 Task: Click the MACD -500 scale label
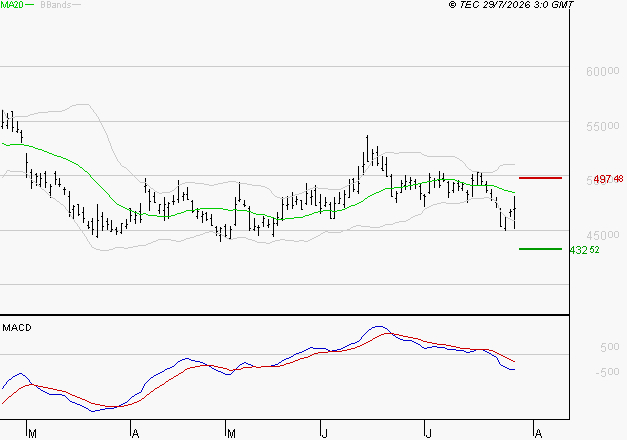607,372
